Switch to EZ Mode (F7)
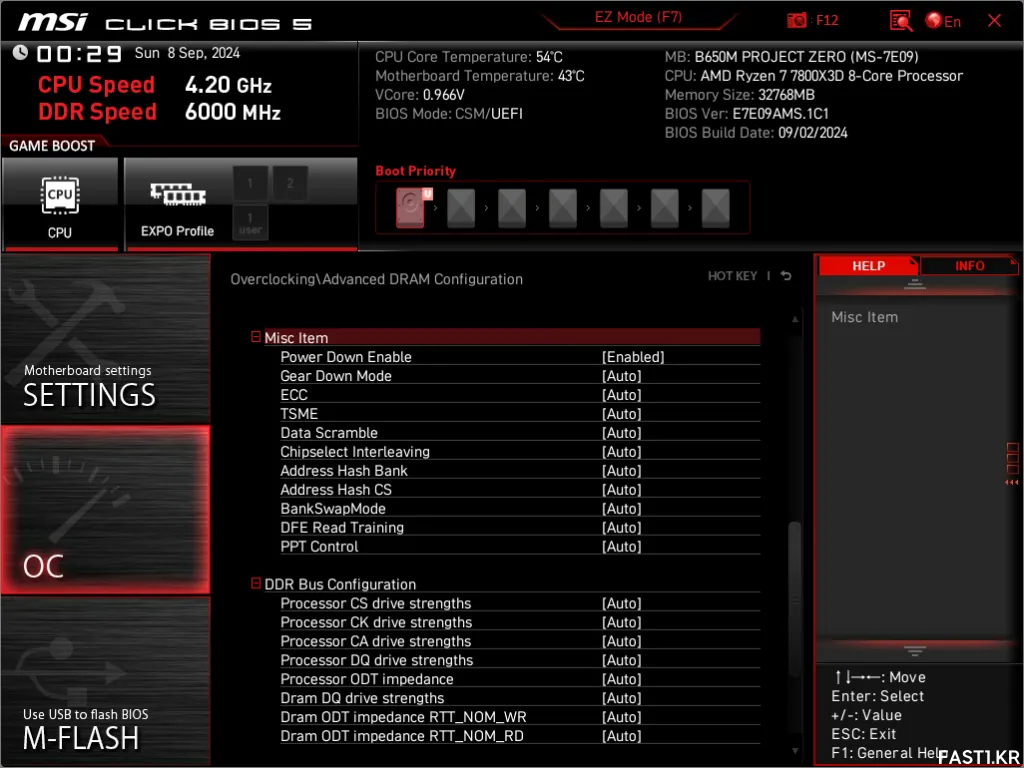Screen dimensions: 1024x768 [x=637, y=18]
